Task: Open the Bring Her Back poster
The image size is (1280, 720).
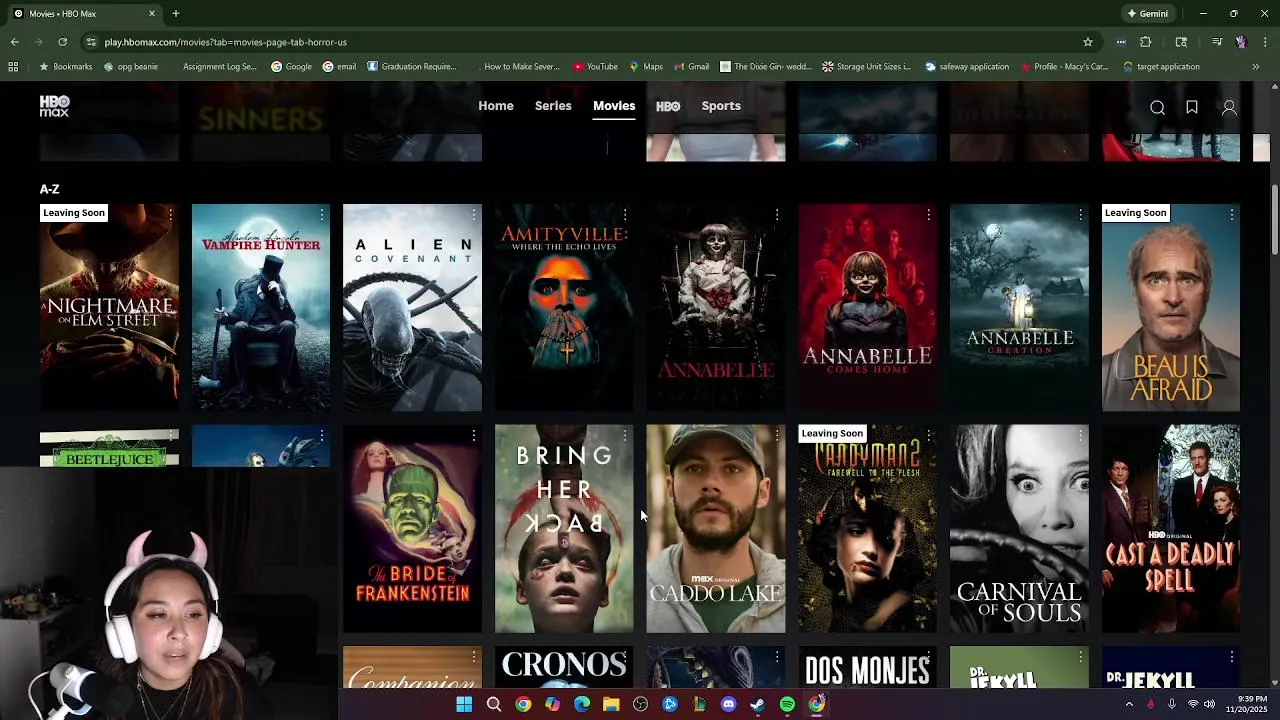Action: (x=564, y=529)
